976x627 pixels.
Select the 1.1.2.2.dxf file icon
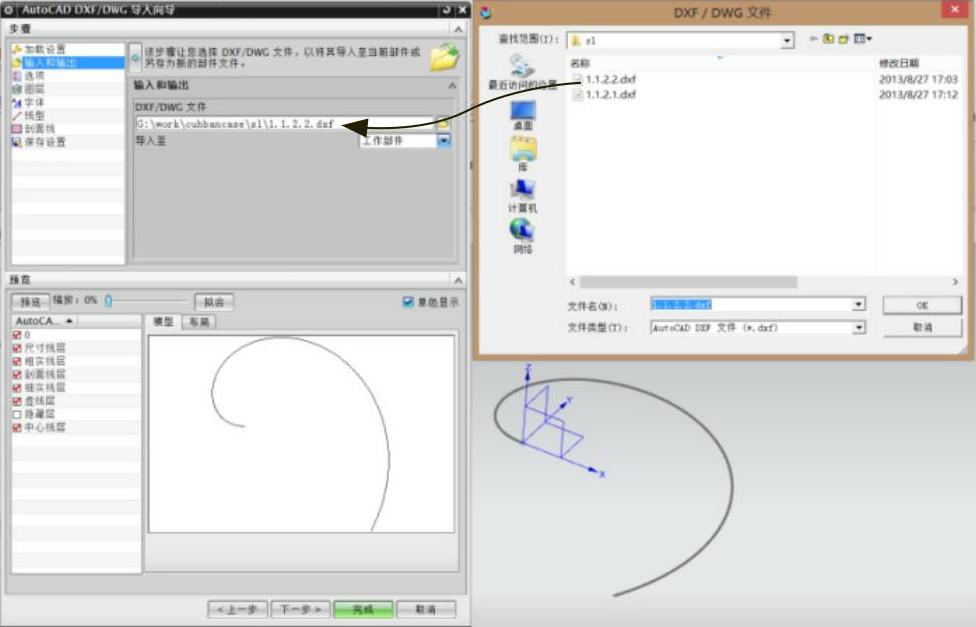click(578, 79)
